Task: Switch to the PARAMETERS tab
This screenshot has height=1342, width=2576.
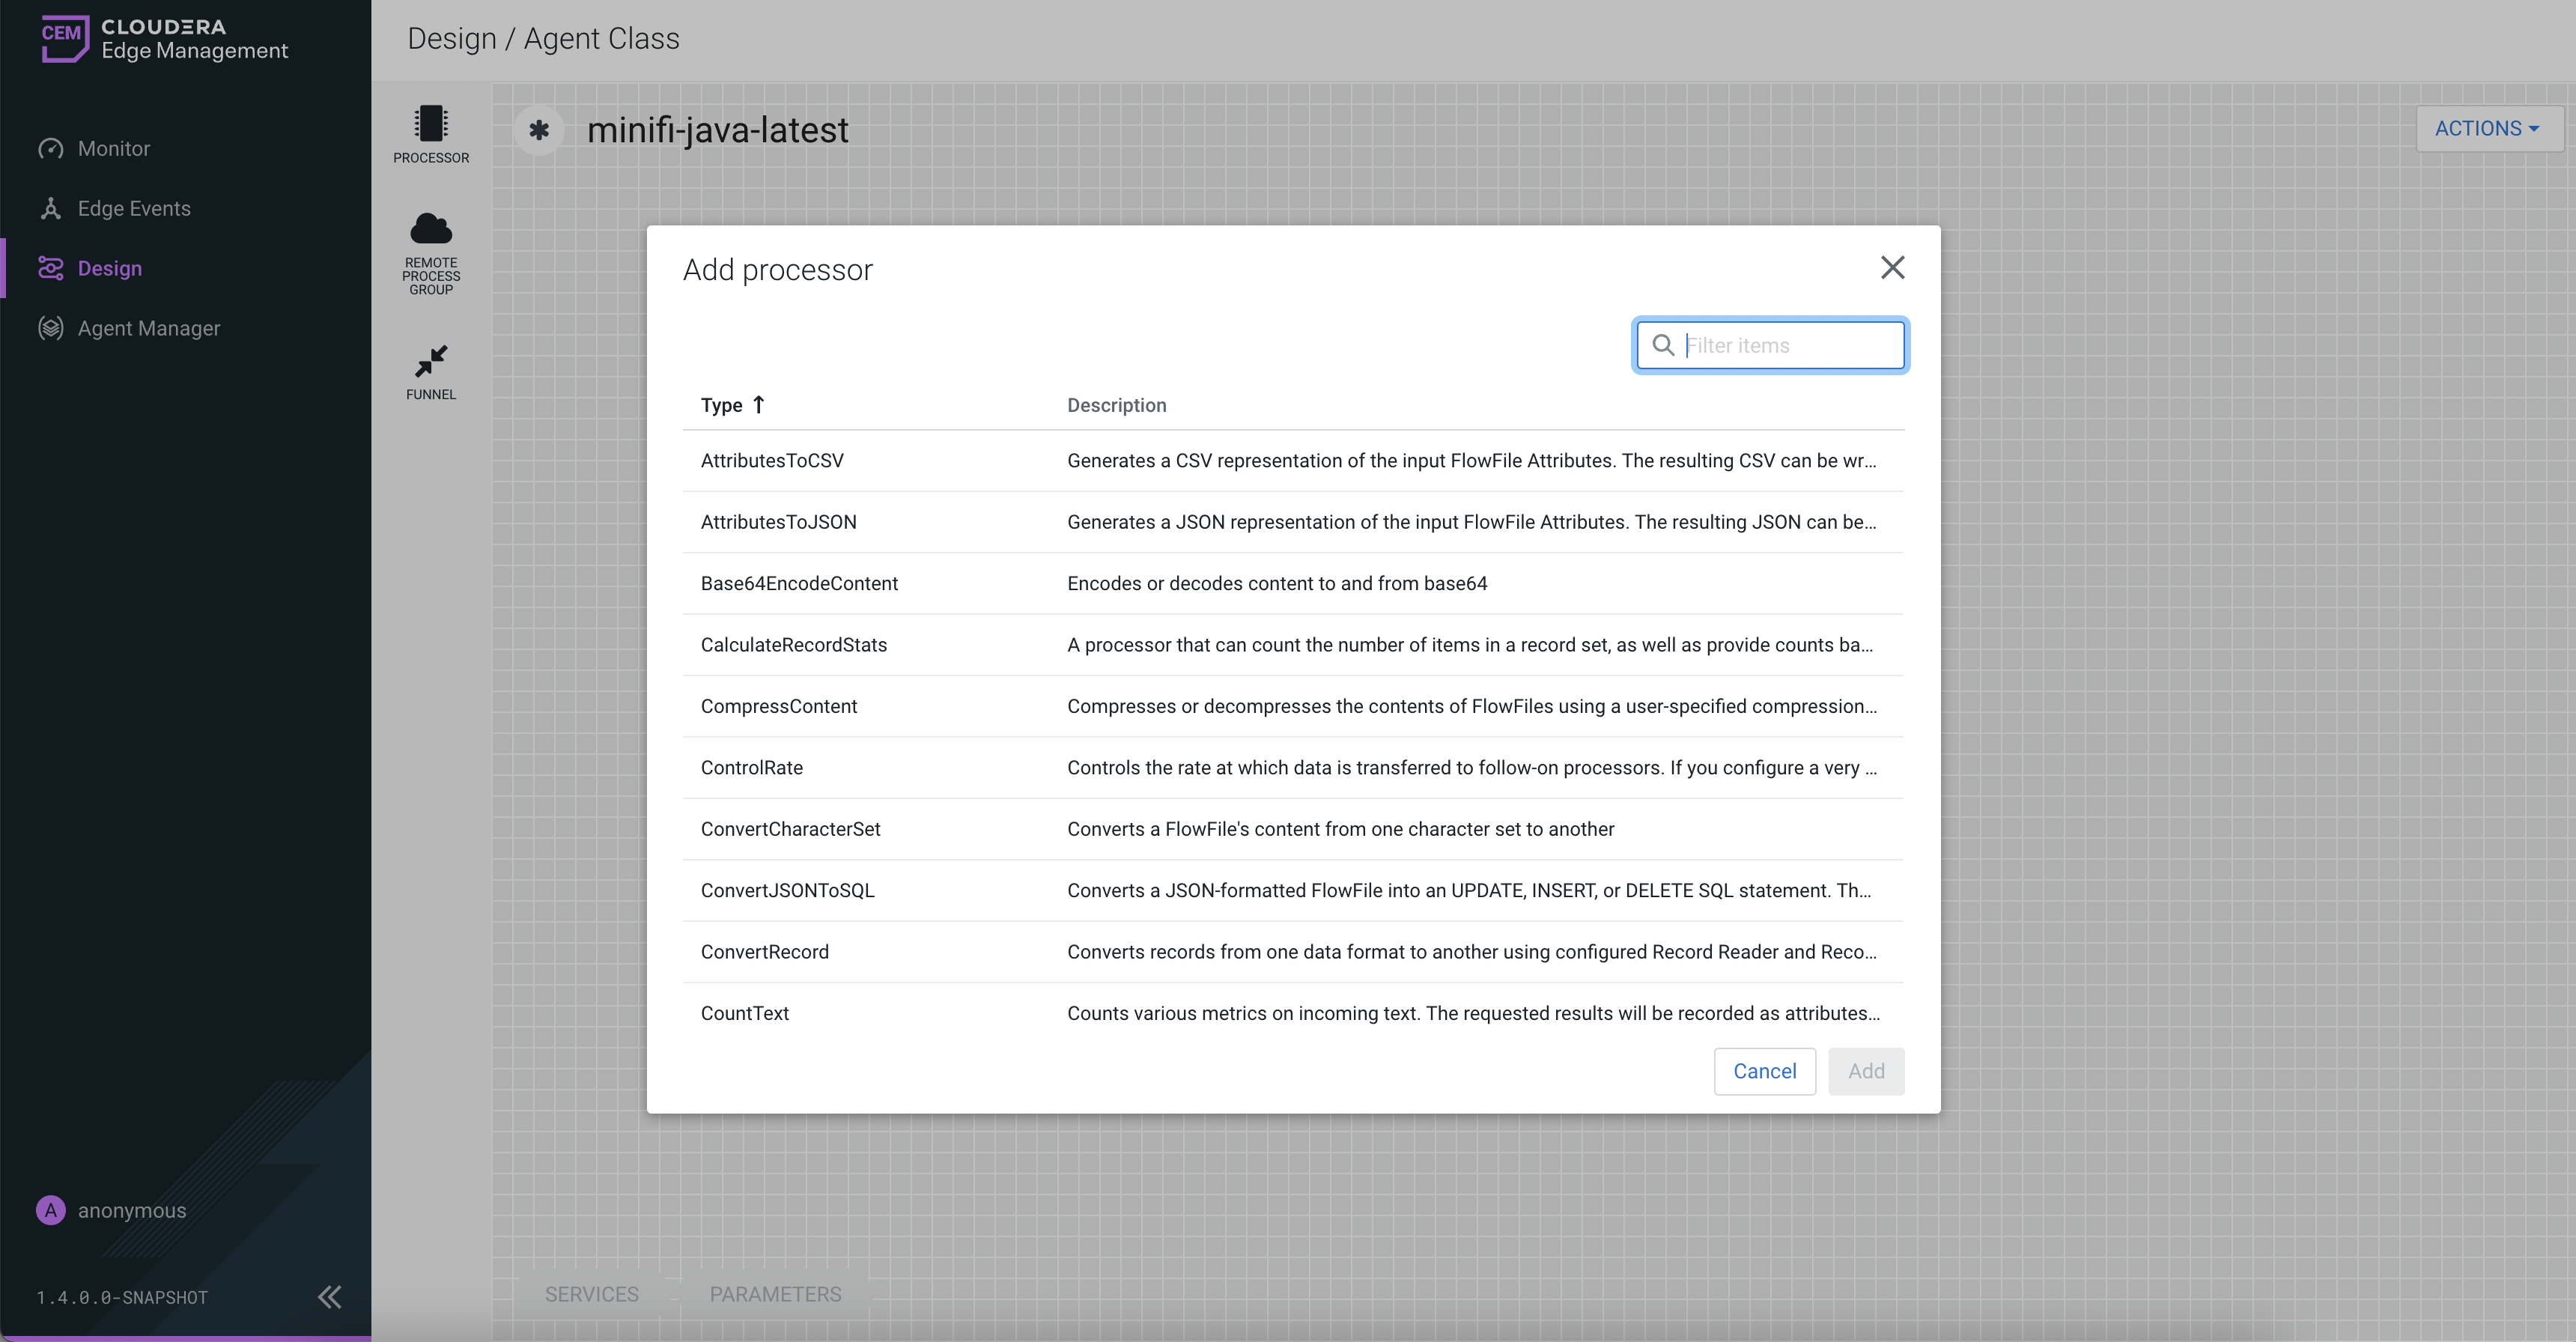Action: [x=775, y=1294]
